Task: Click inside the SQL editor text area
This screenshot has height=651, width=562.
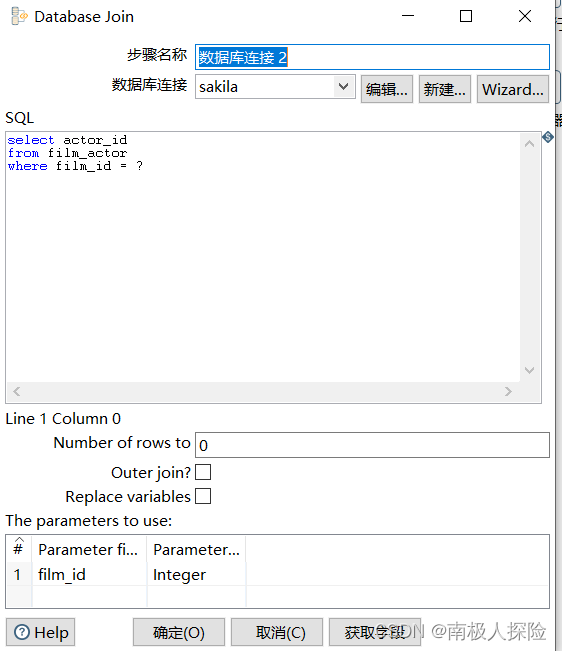Action: point(262,257)
